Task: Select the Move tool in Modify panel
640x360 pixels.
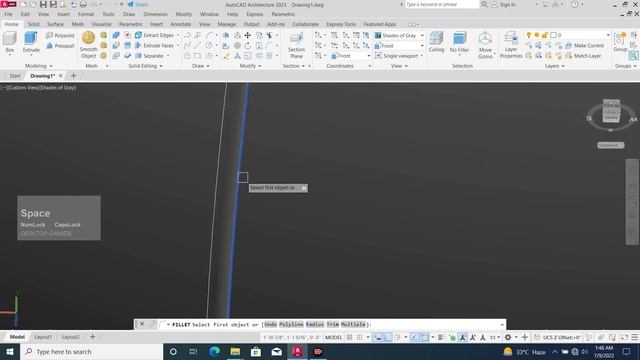Action: pyautogui.click(x=247, y=36)
